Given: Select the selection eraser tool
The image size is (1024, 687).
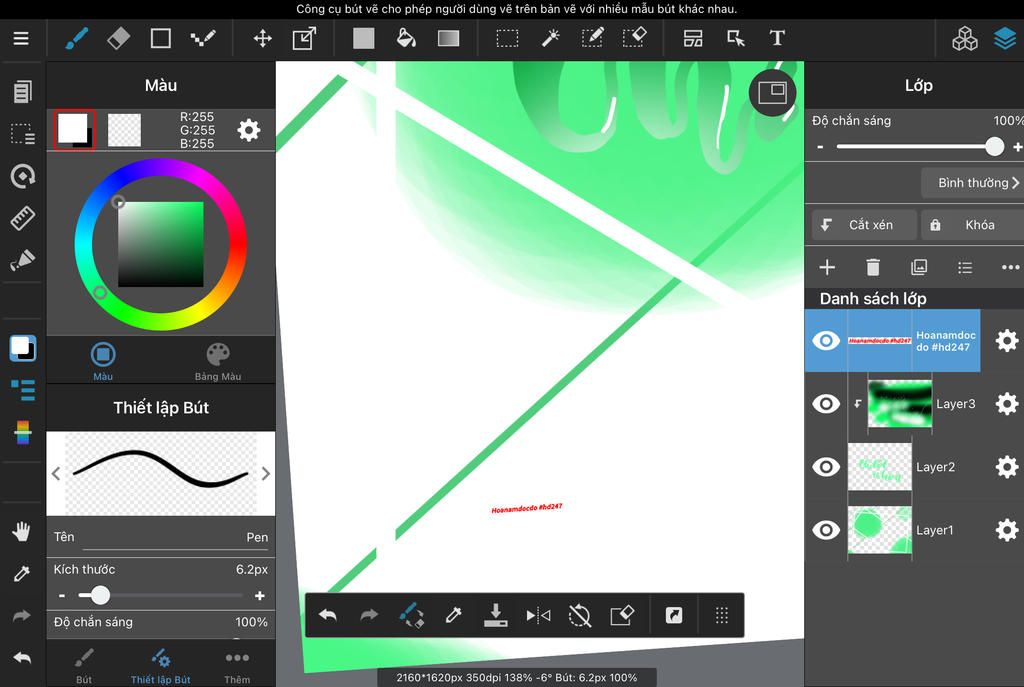Looking at the screenshot, I should (x=635, y=38).
